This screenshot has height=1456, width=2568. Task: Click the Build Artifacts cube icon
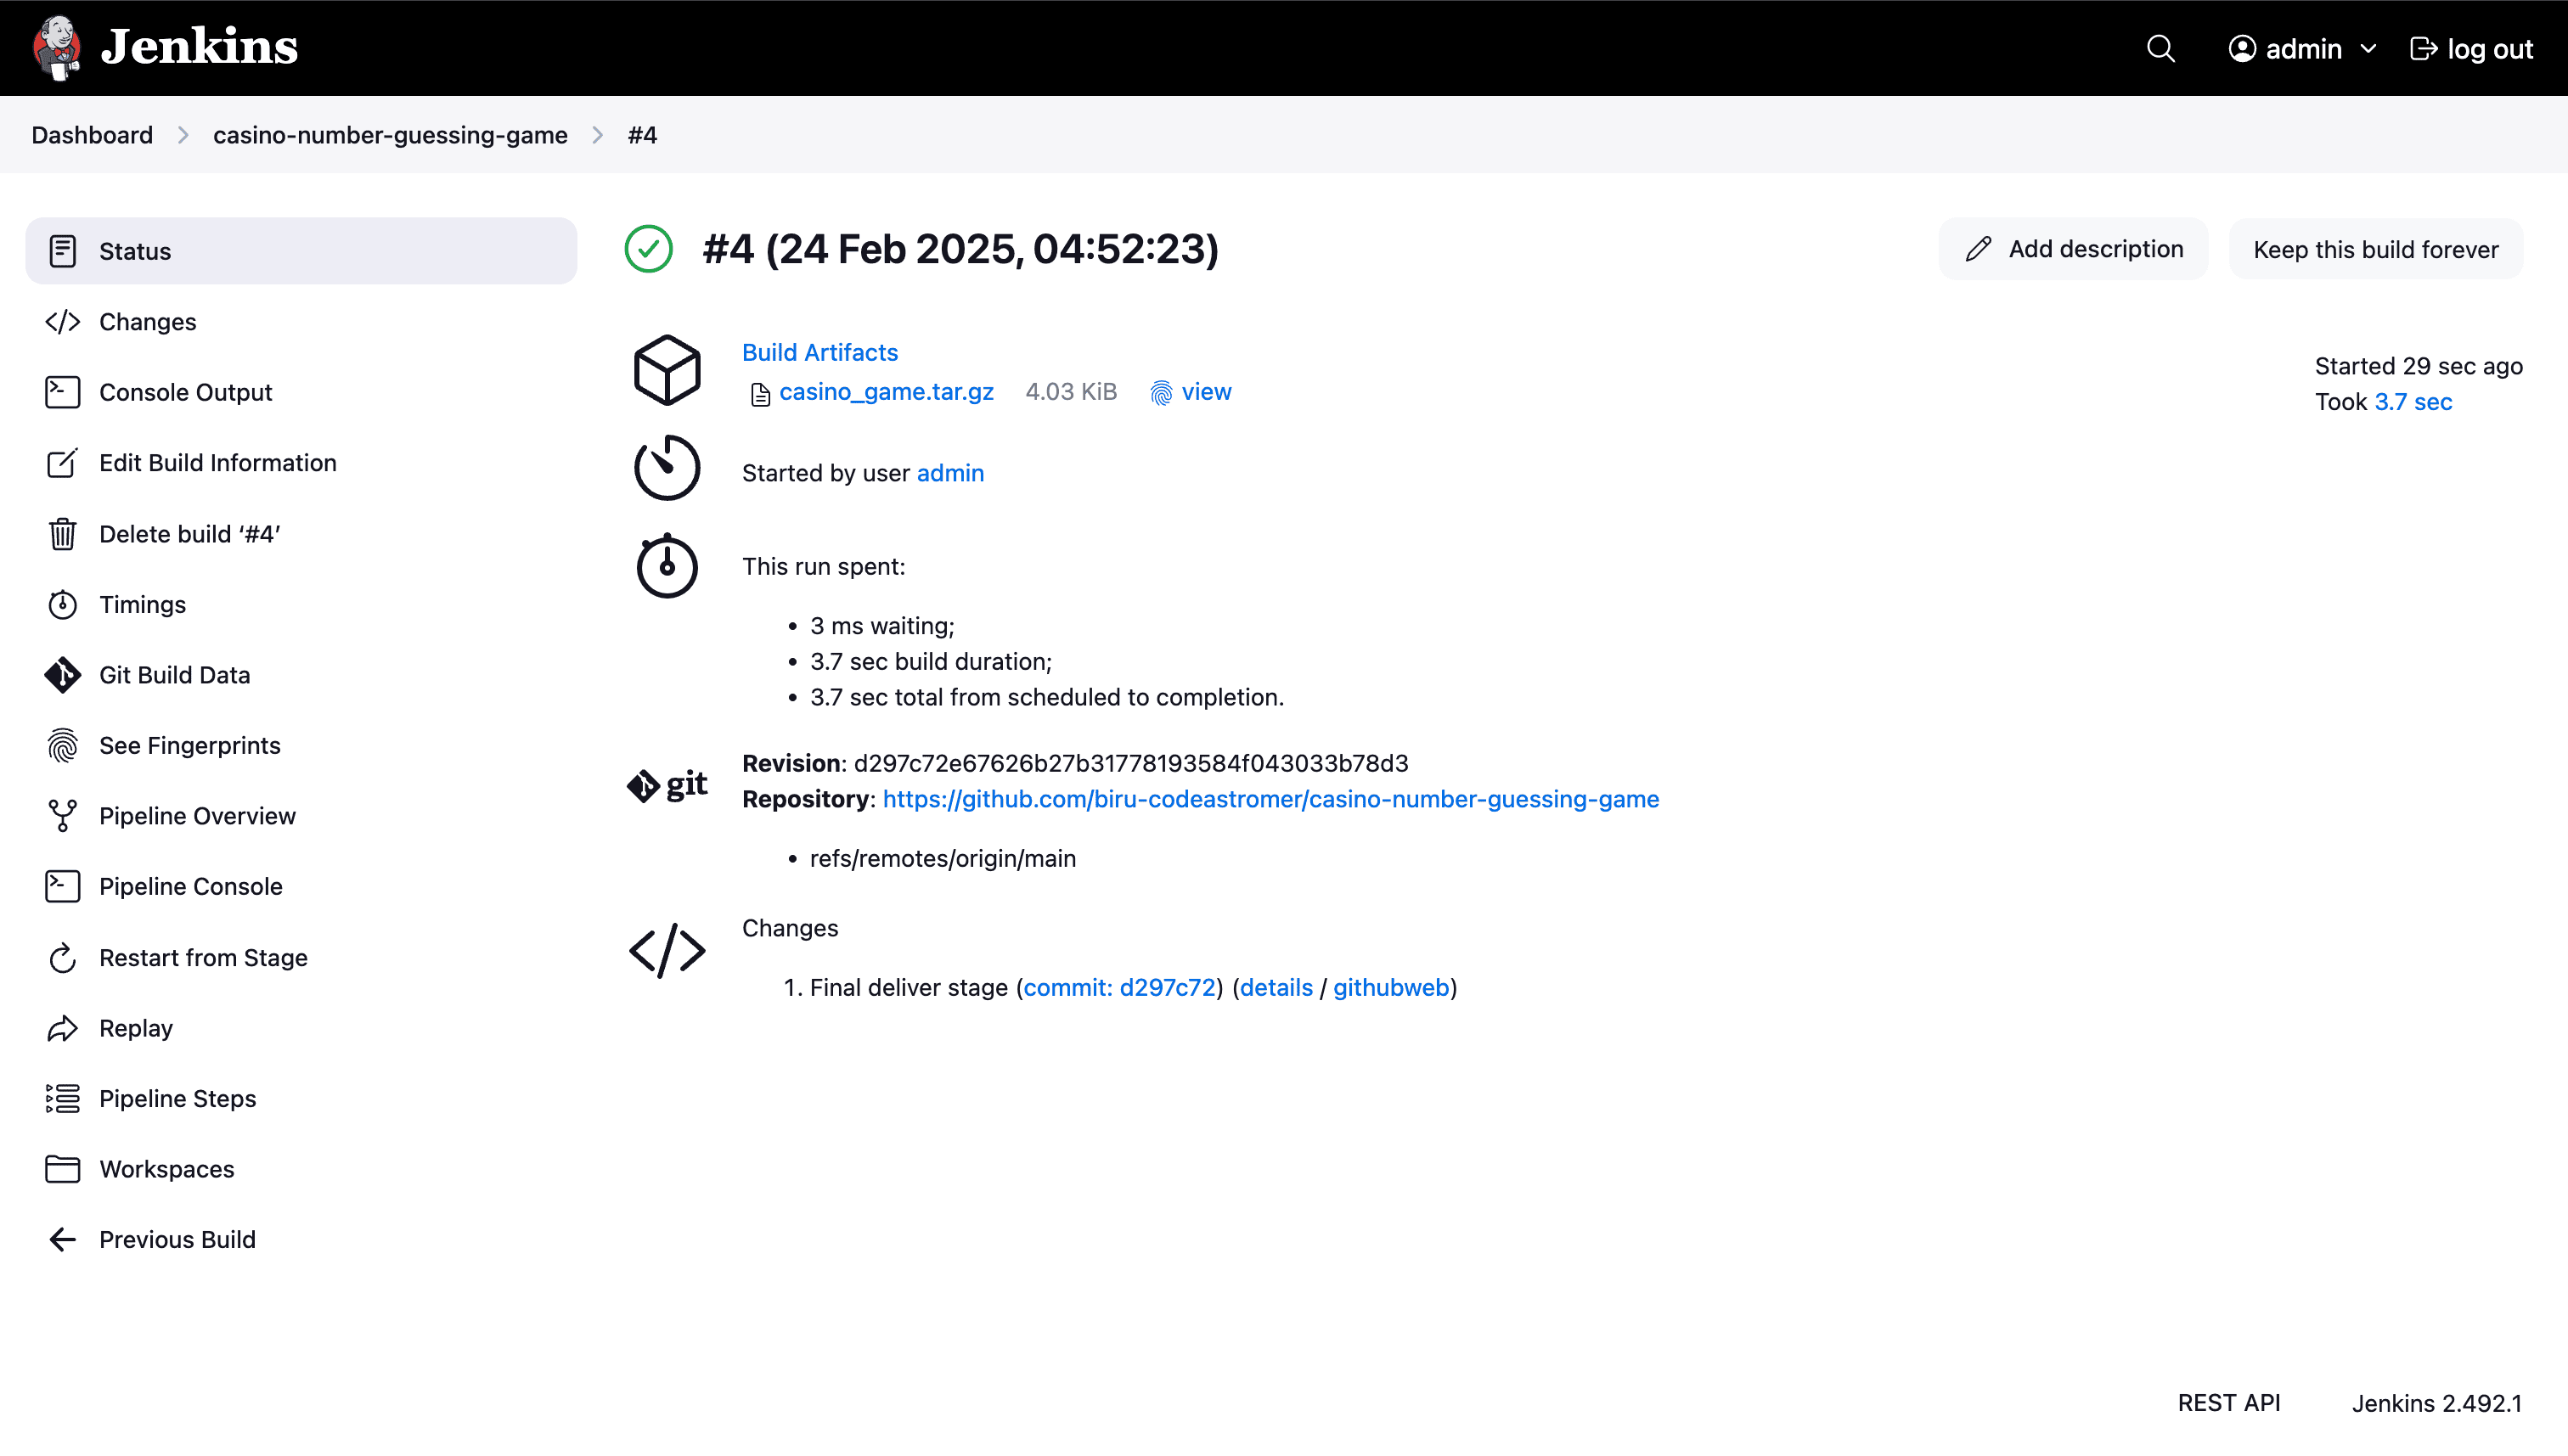667,370
